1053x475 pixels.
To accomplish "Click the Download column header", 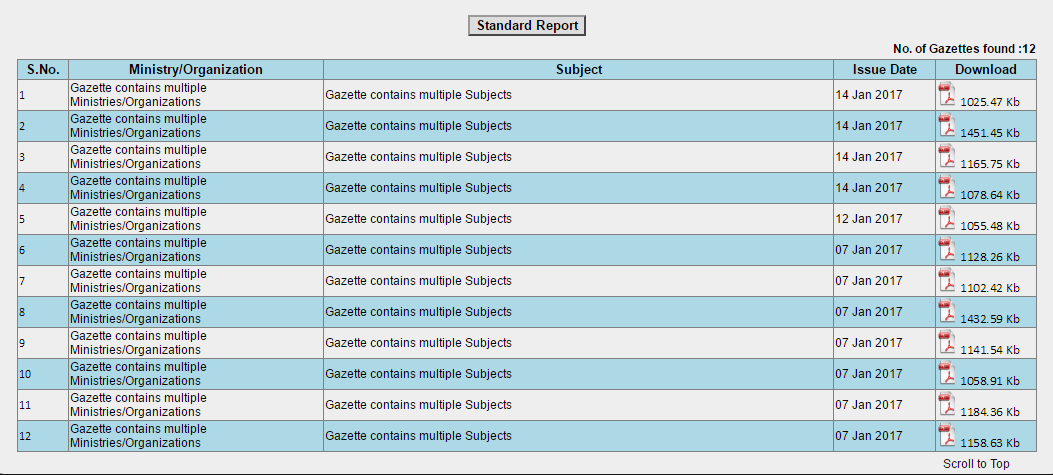I will click(986, 69).
